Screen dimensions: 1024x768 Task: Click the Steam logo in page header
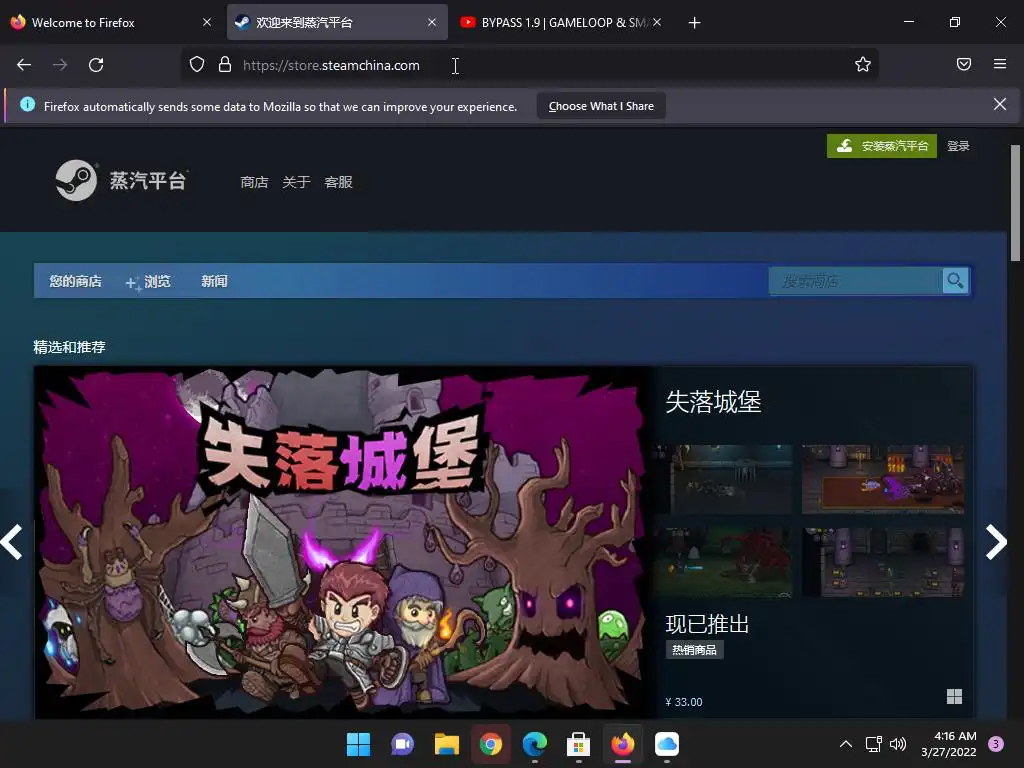76,180
